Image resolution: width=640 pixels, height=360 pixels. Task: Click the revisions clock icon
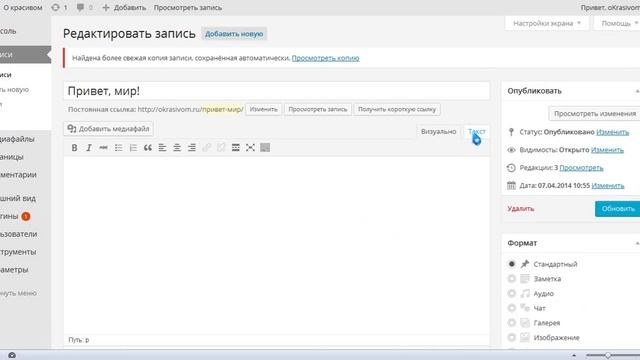pyautogui.click(x=511, y=168)
